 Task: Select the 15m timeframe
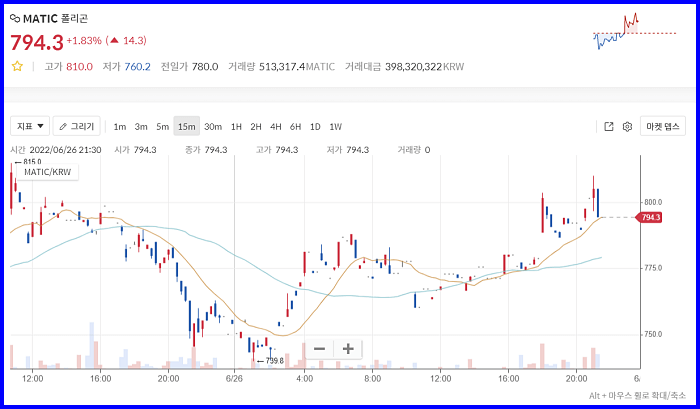tap(187, 127)
